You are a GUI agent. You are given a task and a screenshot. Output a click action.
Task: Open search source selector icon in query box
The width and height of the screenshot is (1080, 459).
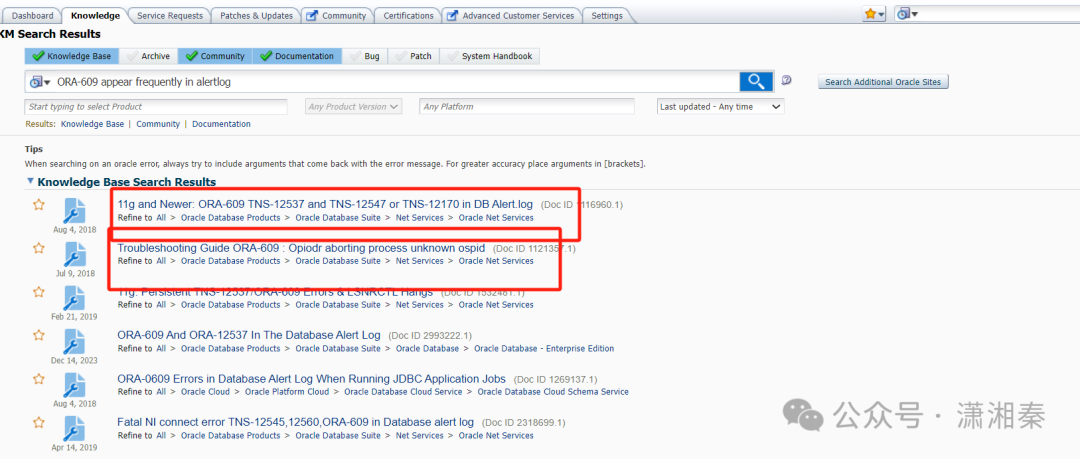point(41,82)
